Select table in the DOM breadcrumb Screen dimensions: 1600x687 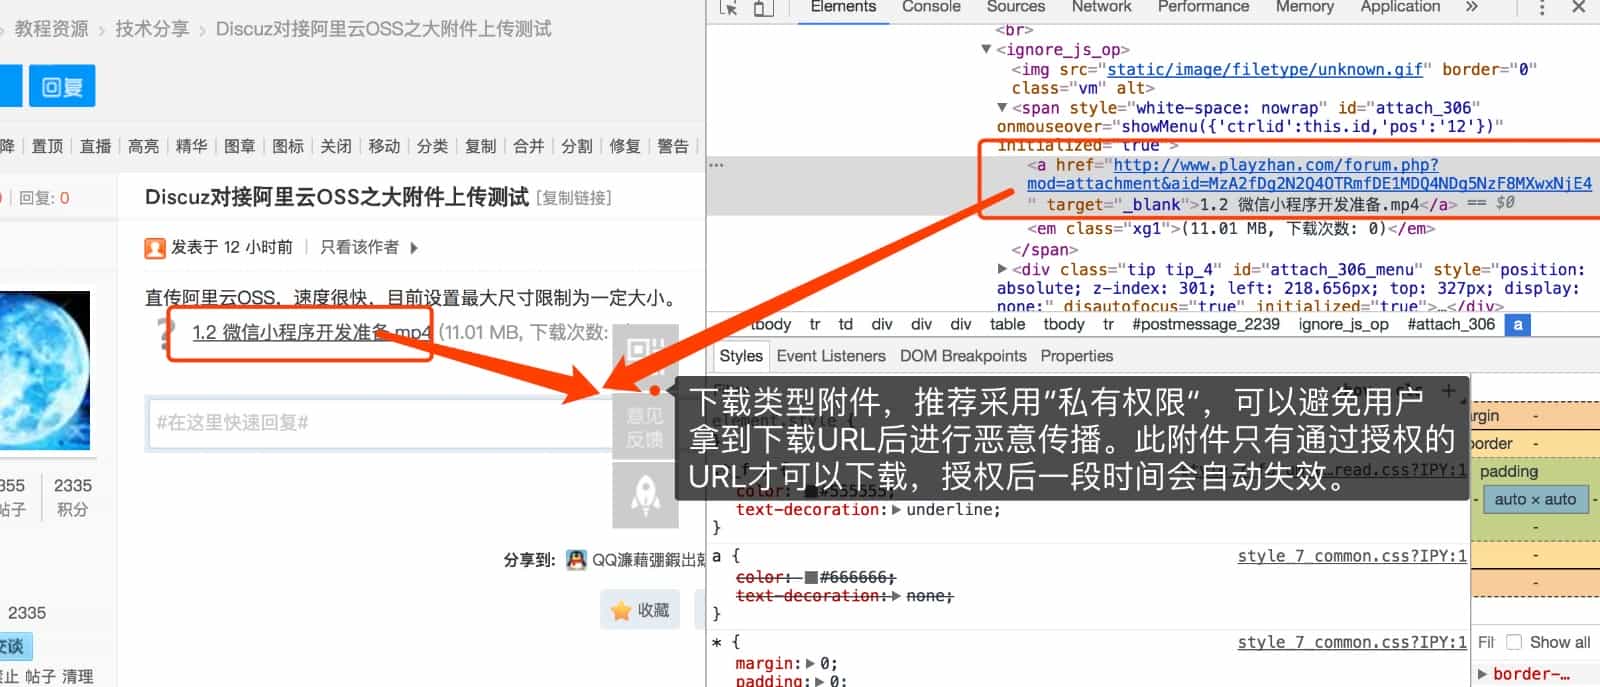click(1007, 324)
